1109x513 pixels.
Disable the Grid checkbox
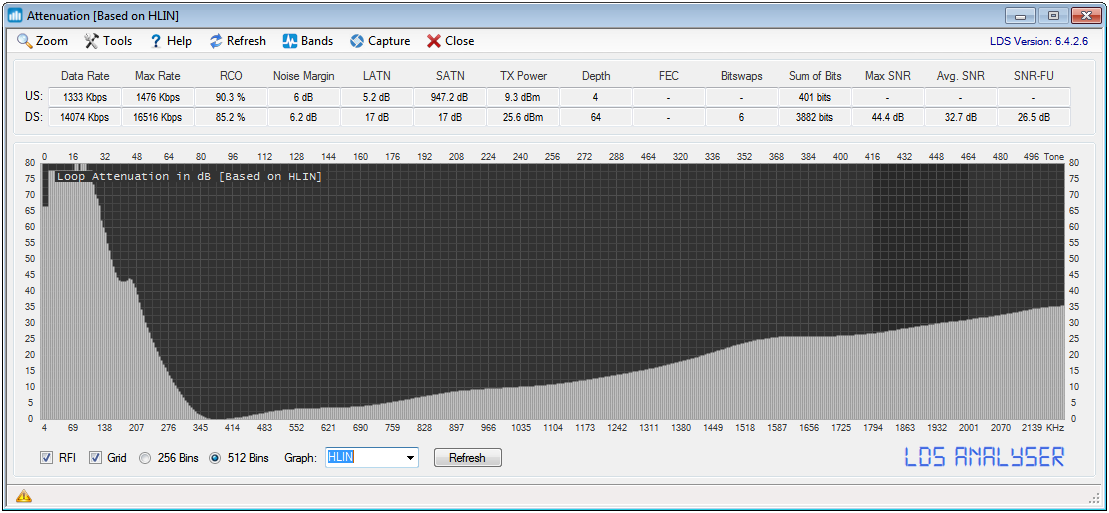pos(96,458)
